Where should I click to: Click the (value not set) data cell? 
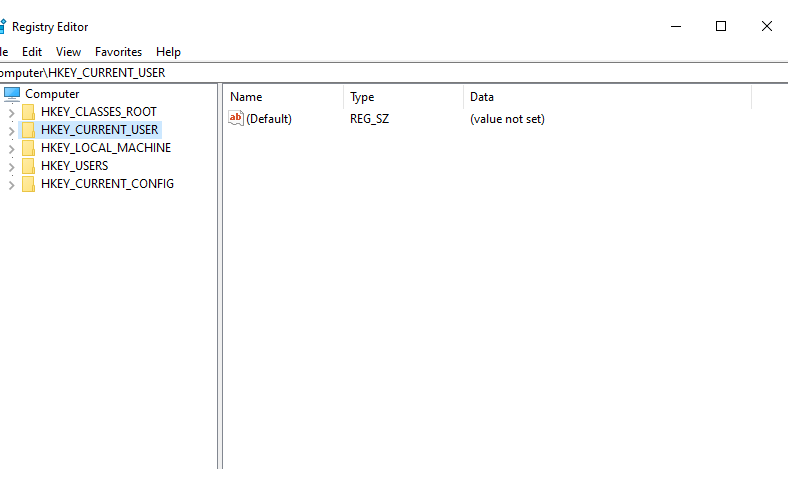[x=507, y=119]
